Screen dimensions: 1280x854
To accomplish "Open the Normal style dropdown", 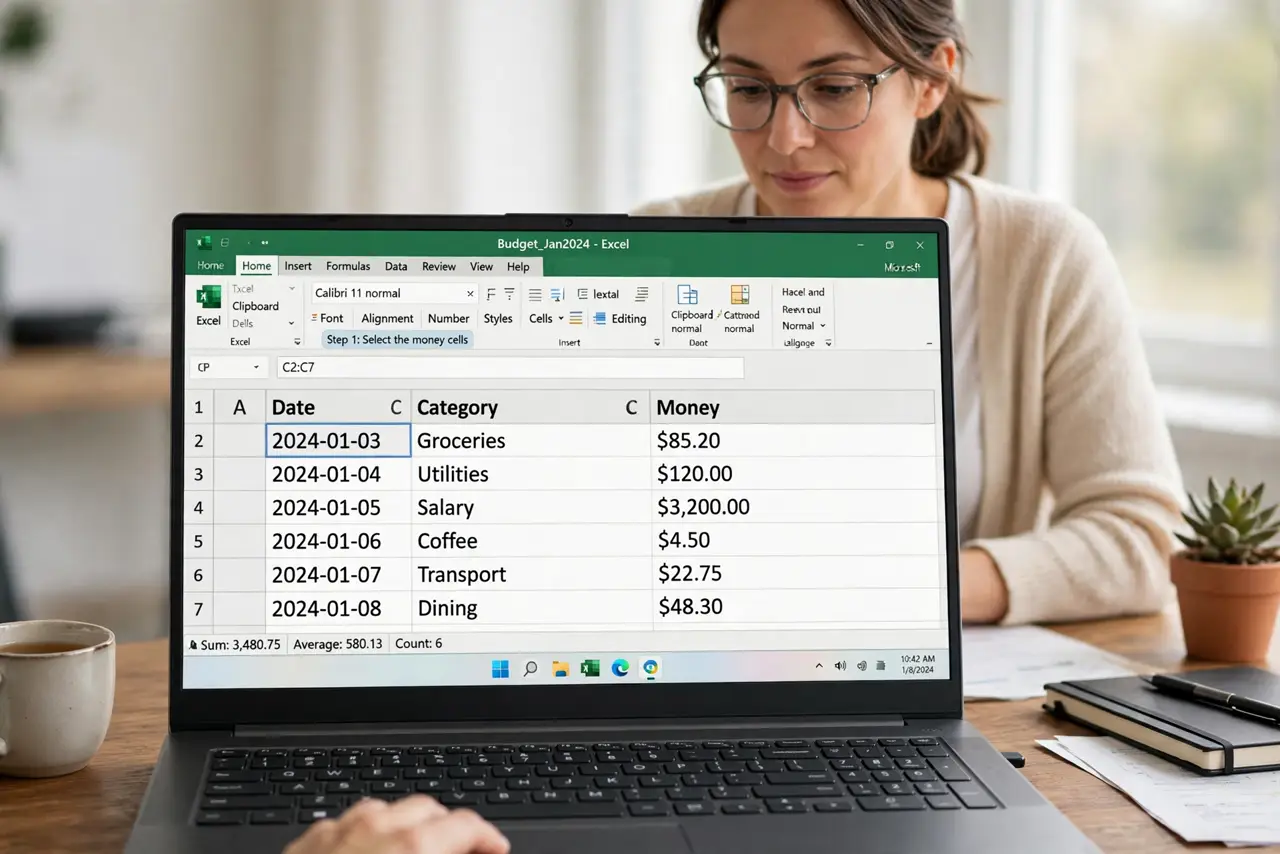I will click(823, 326).
